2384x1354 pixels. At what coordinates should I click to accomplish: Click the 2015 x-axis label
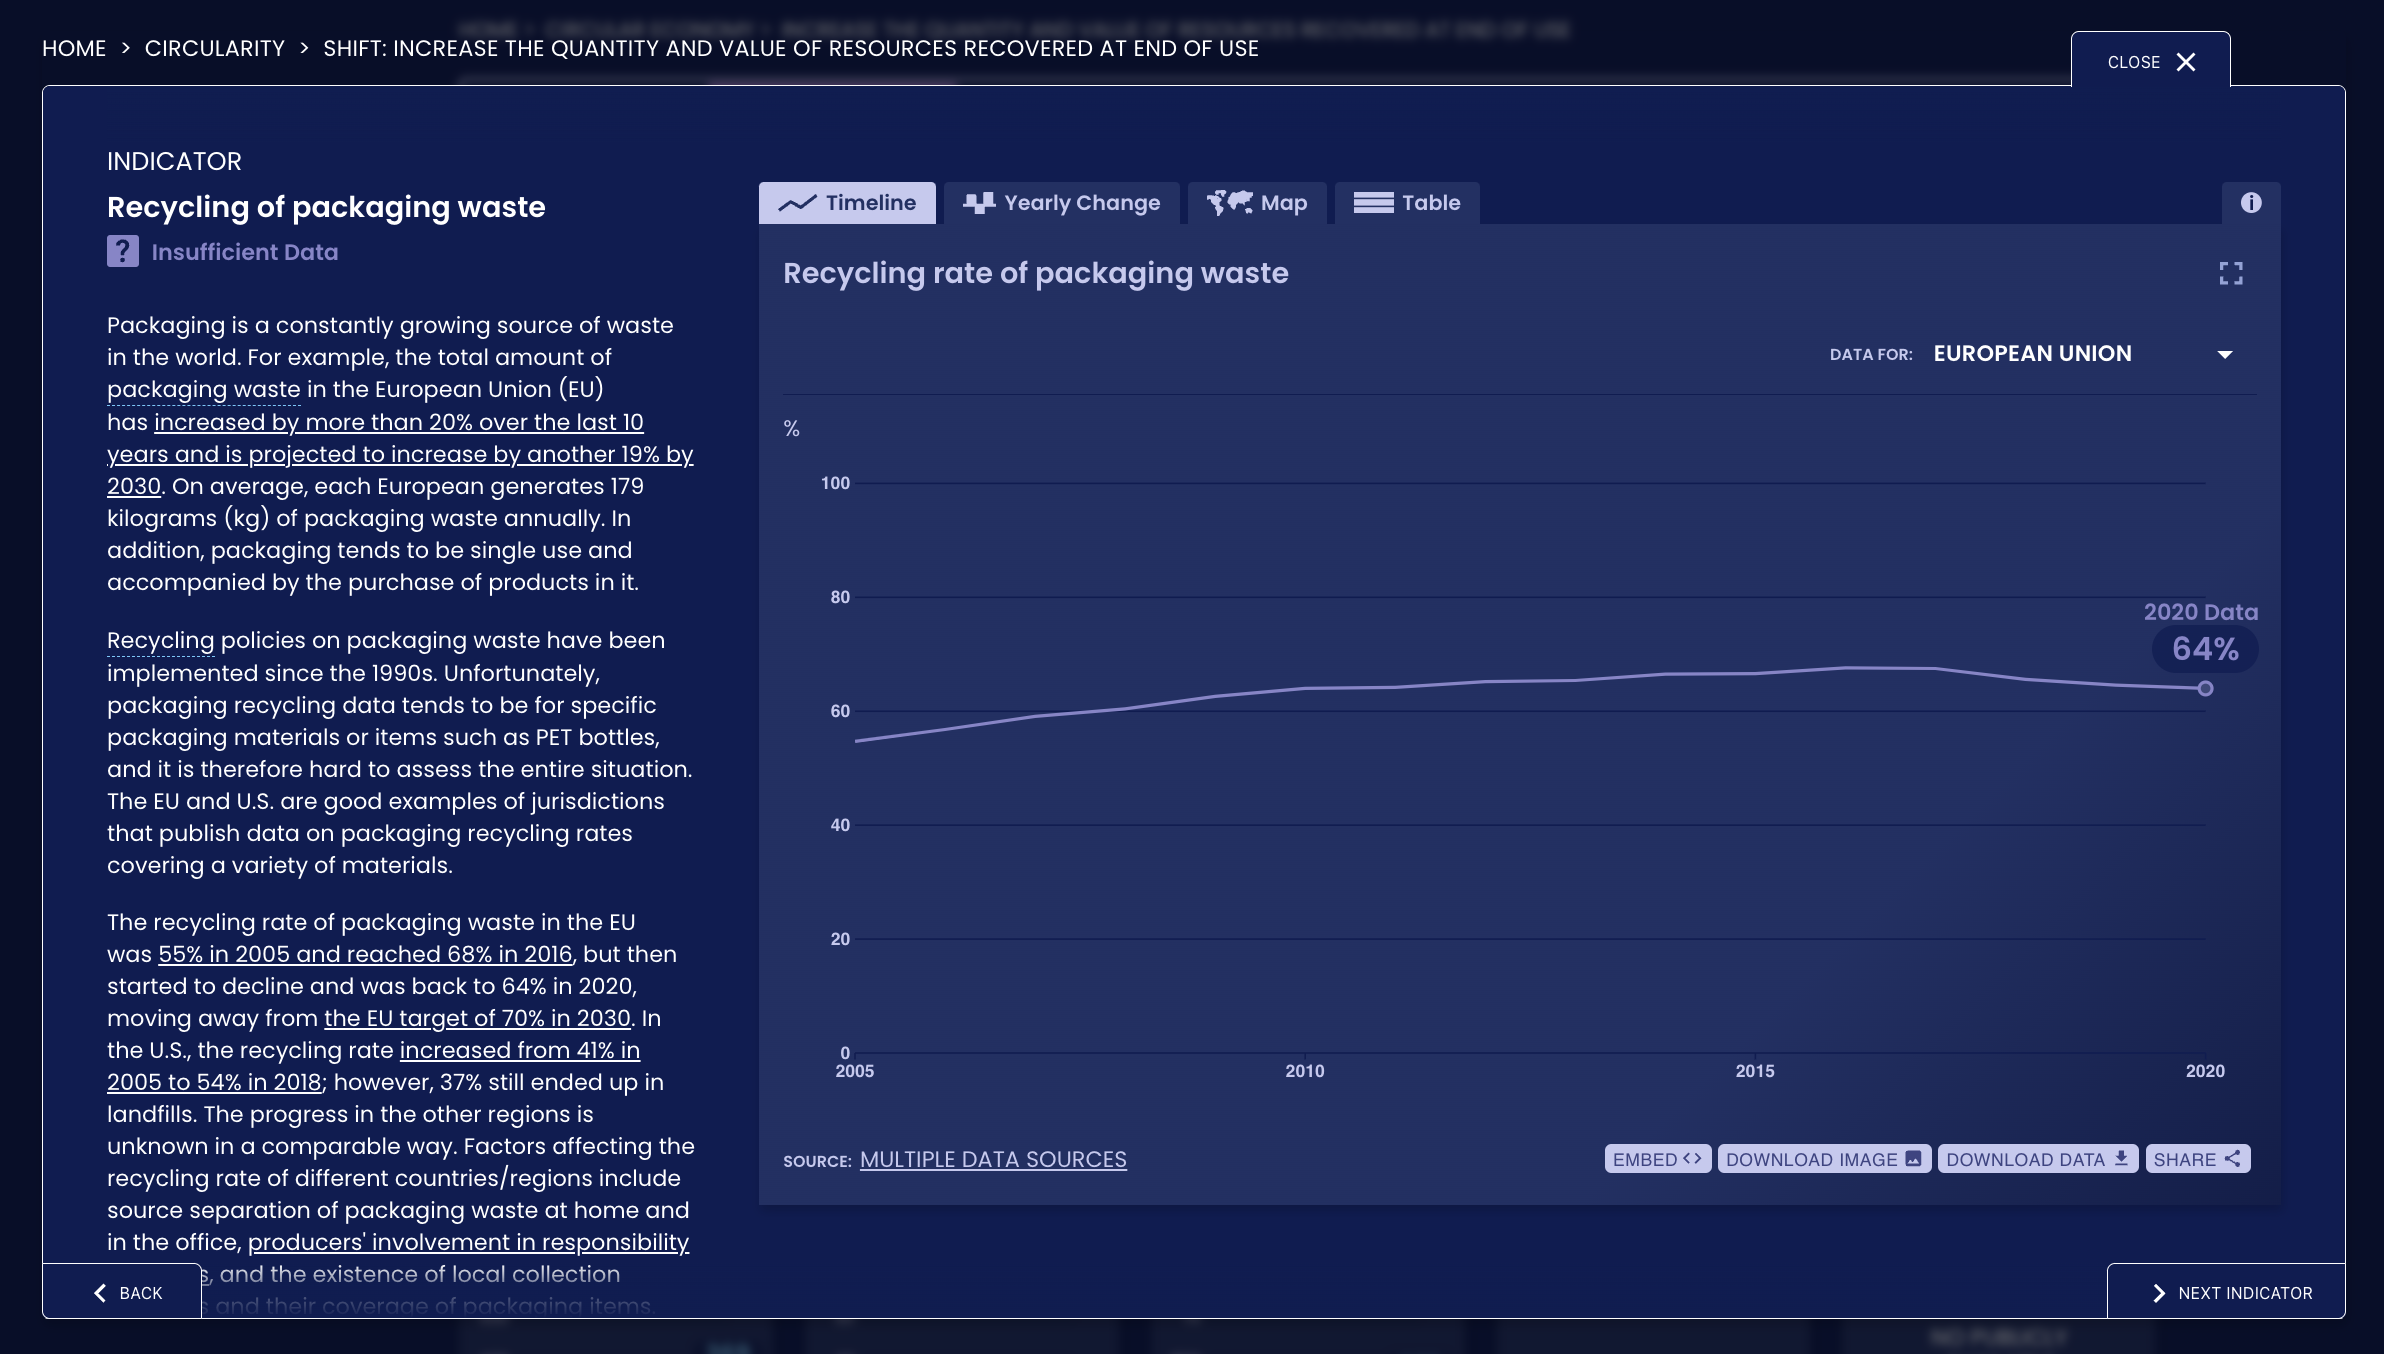pyautogui.click(x=1755, y=1071)
